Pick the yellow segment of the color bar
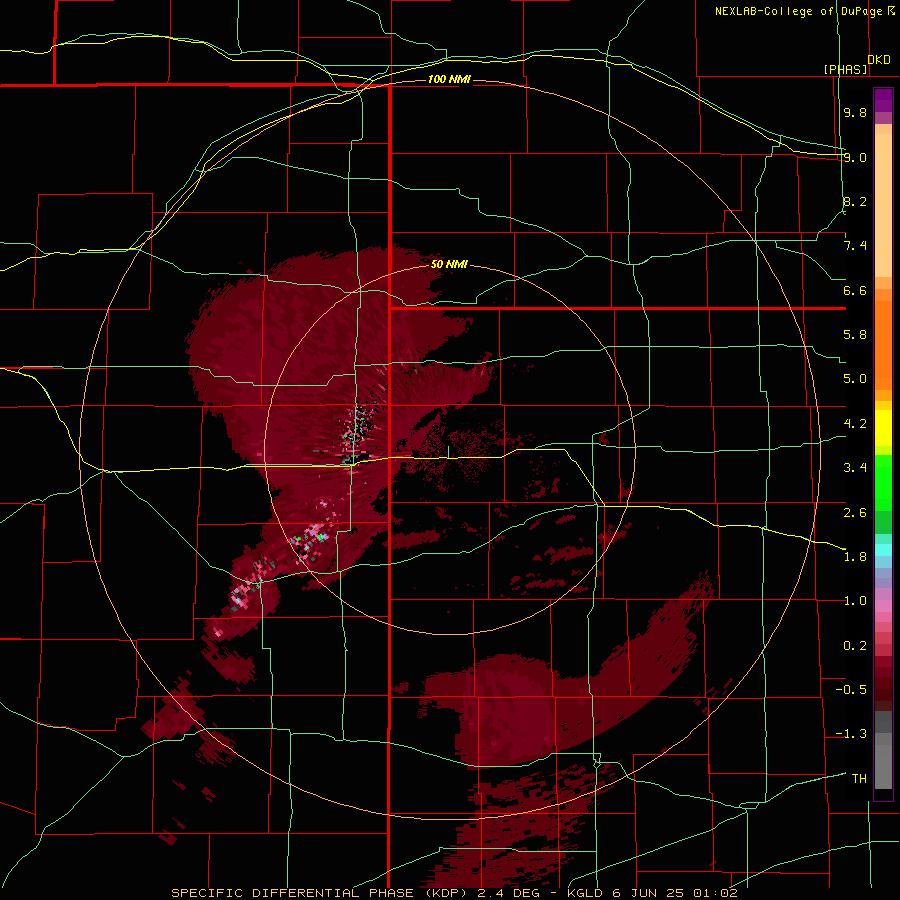The width and height of the screenshot is (900, 900). point(883,428)
